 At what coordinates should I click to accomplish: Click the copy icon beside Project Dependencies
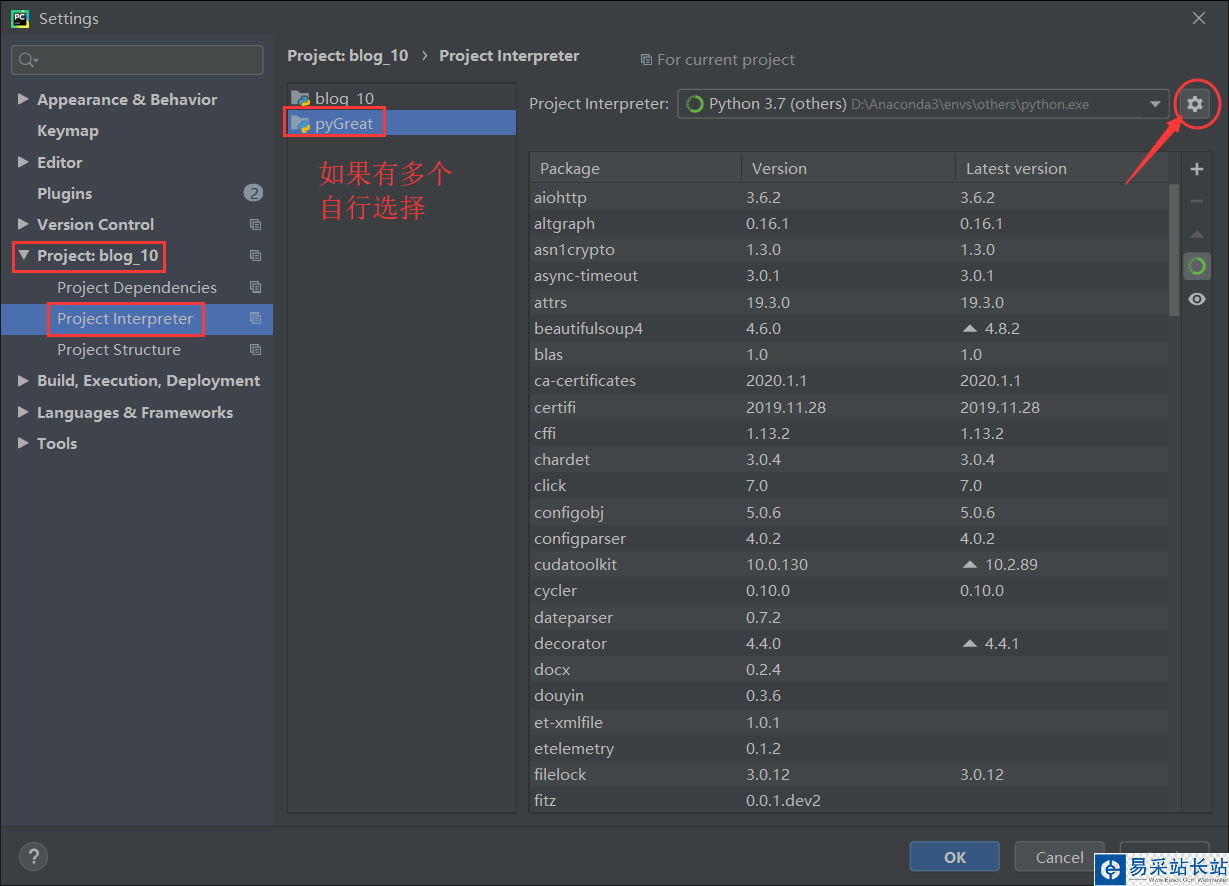pos(255,287)
